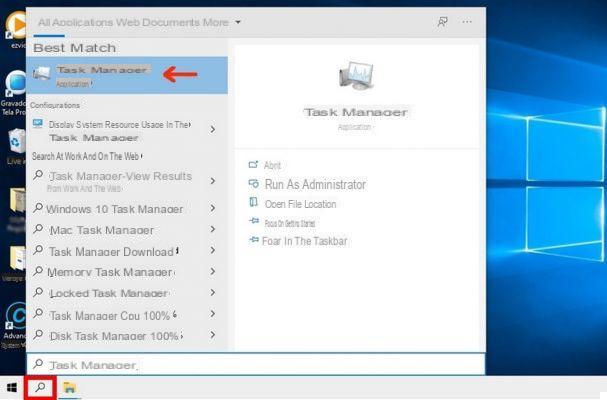Click the search box containing Task Manager
Viewport: 607px width, 400px height.
(x=255, y=364)
